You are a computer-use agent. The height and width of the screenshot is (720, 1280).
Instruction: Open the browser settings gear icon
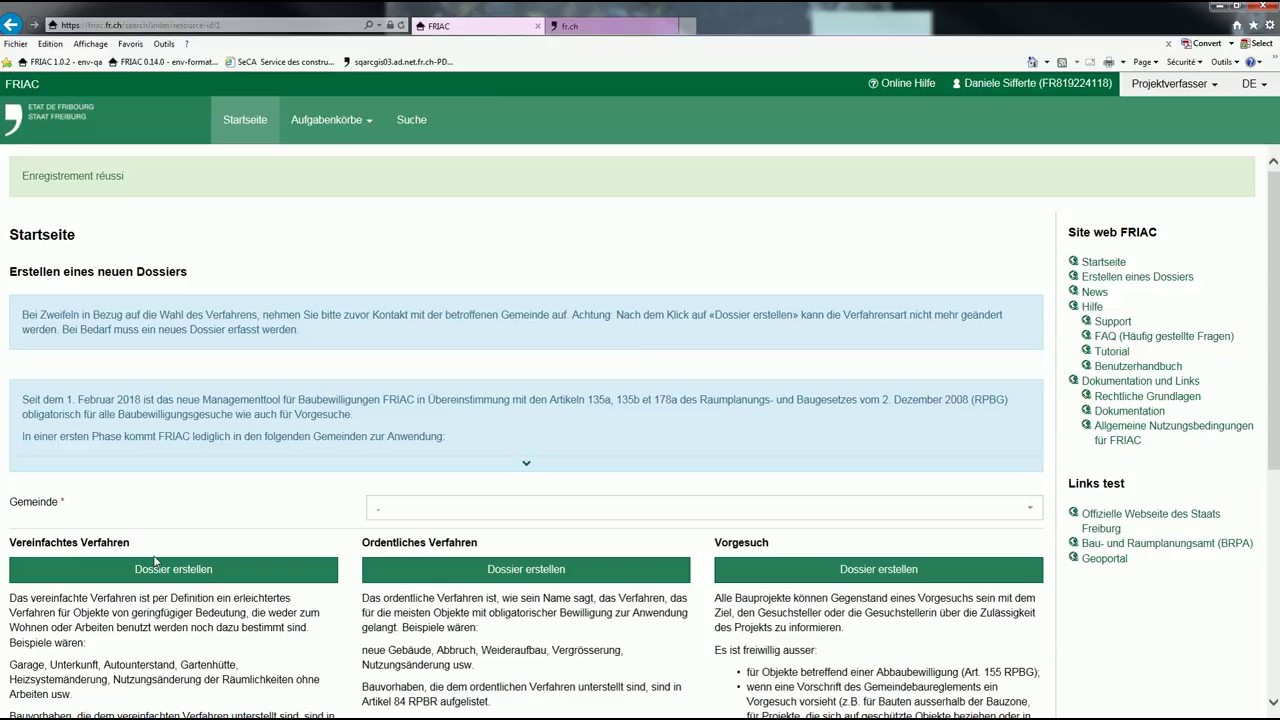click(x=1269, y=25)
